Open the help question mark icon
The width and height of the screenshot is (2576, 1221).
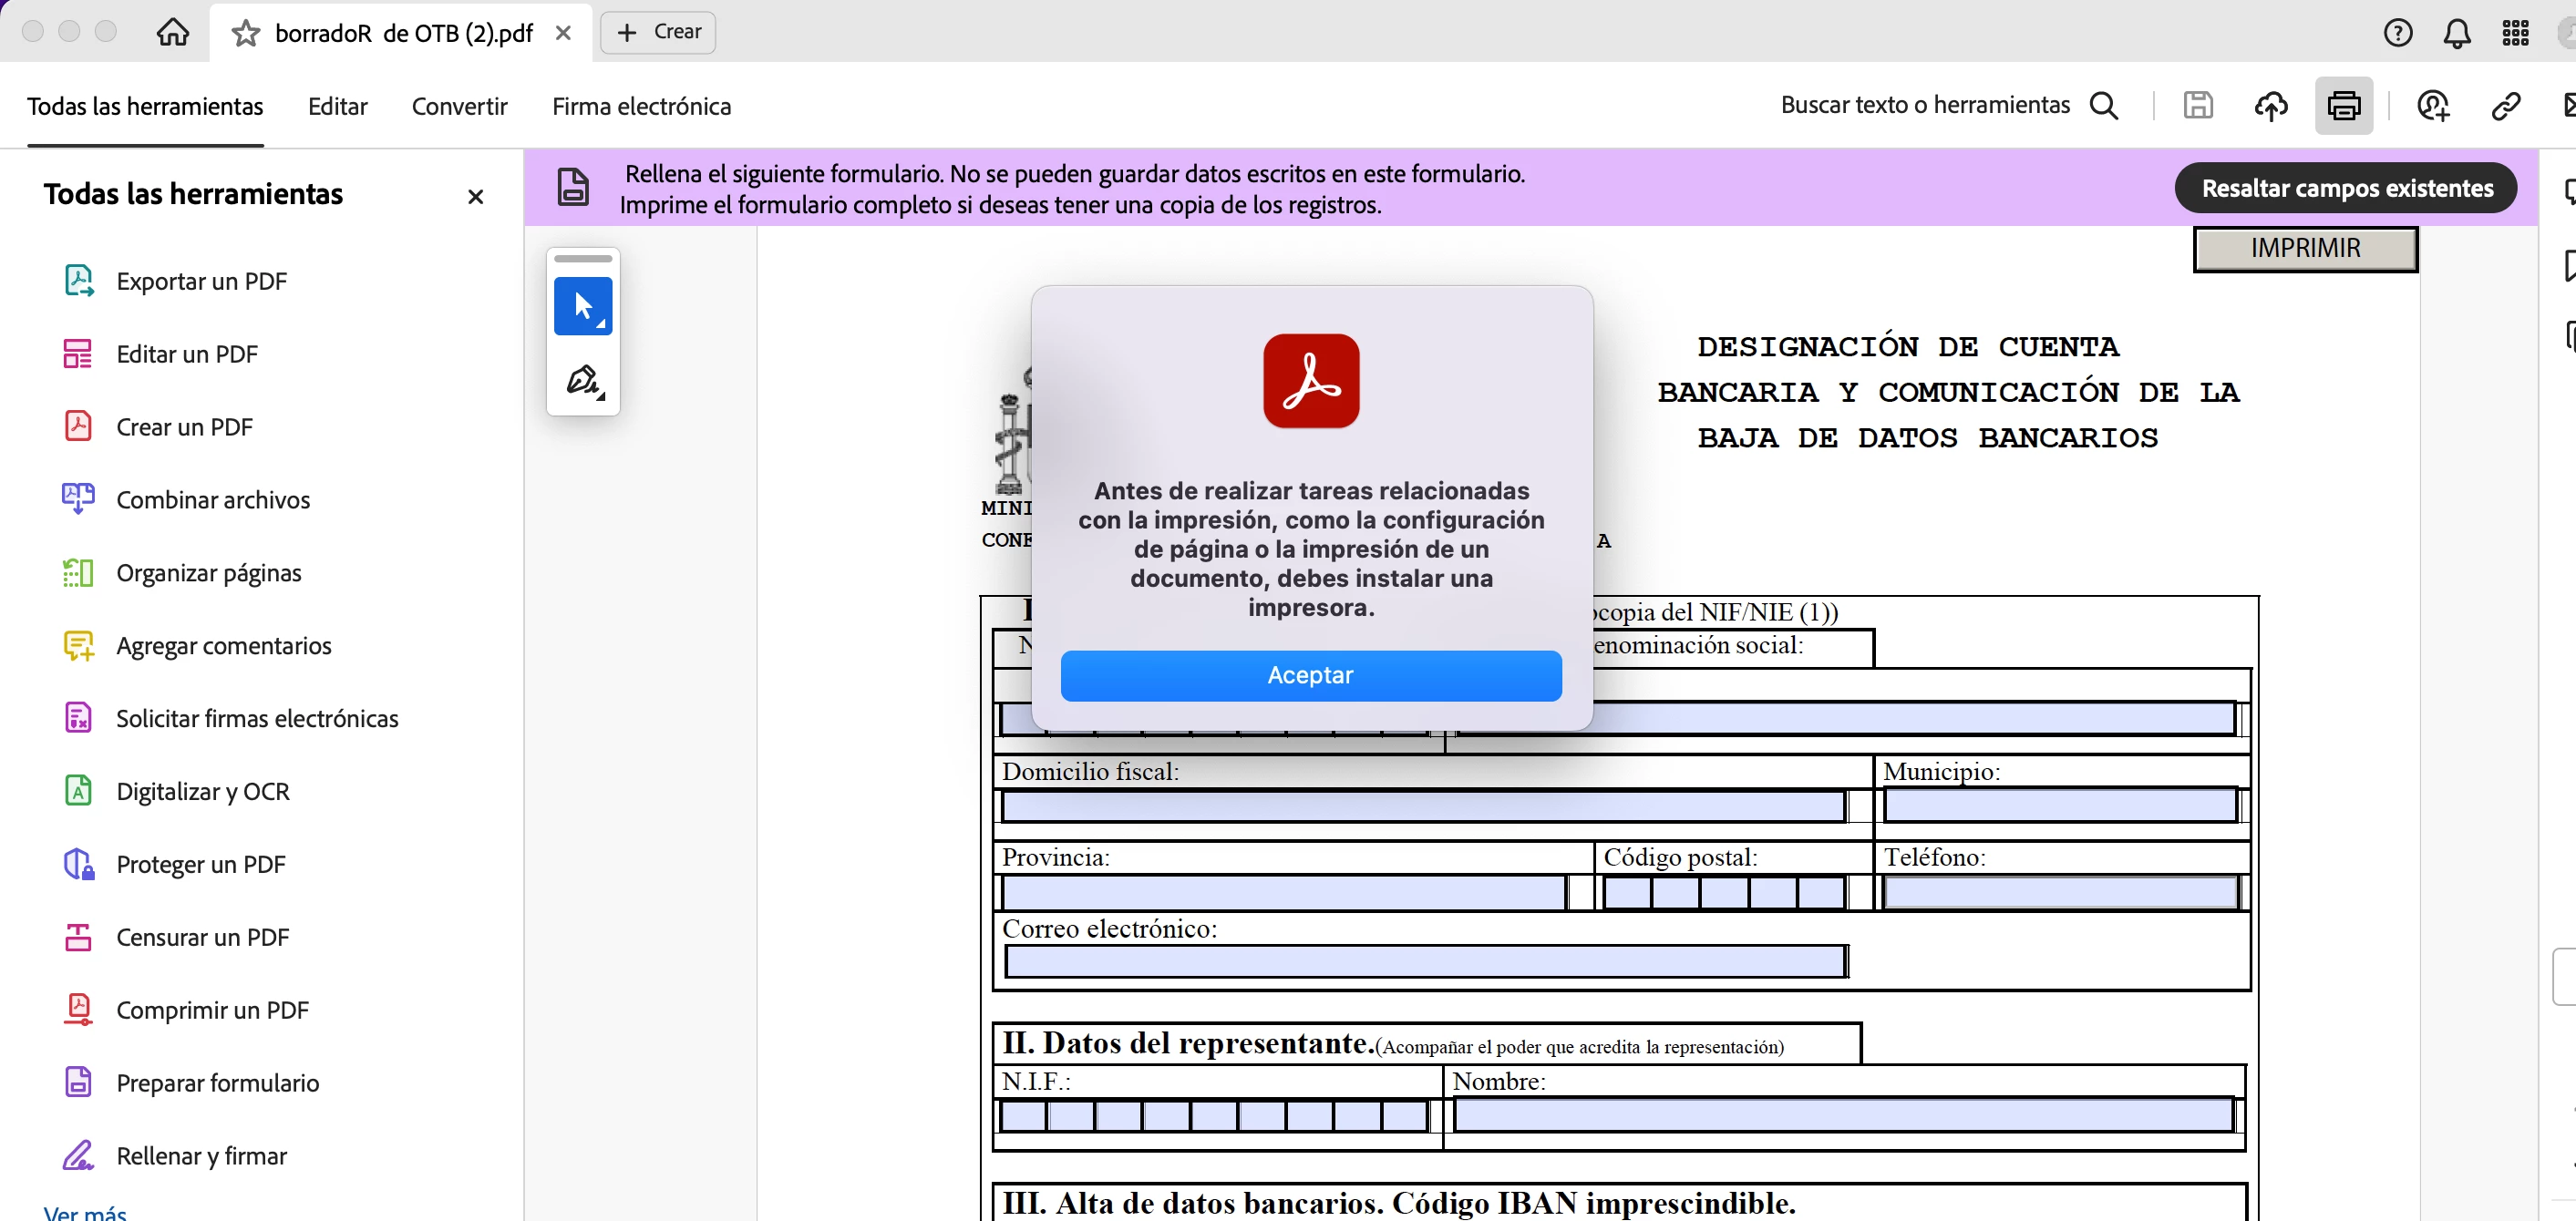point(2397,33)
